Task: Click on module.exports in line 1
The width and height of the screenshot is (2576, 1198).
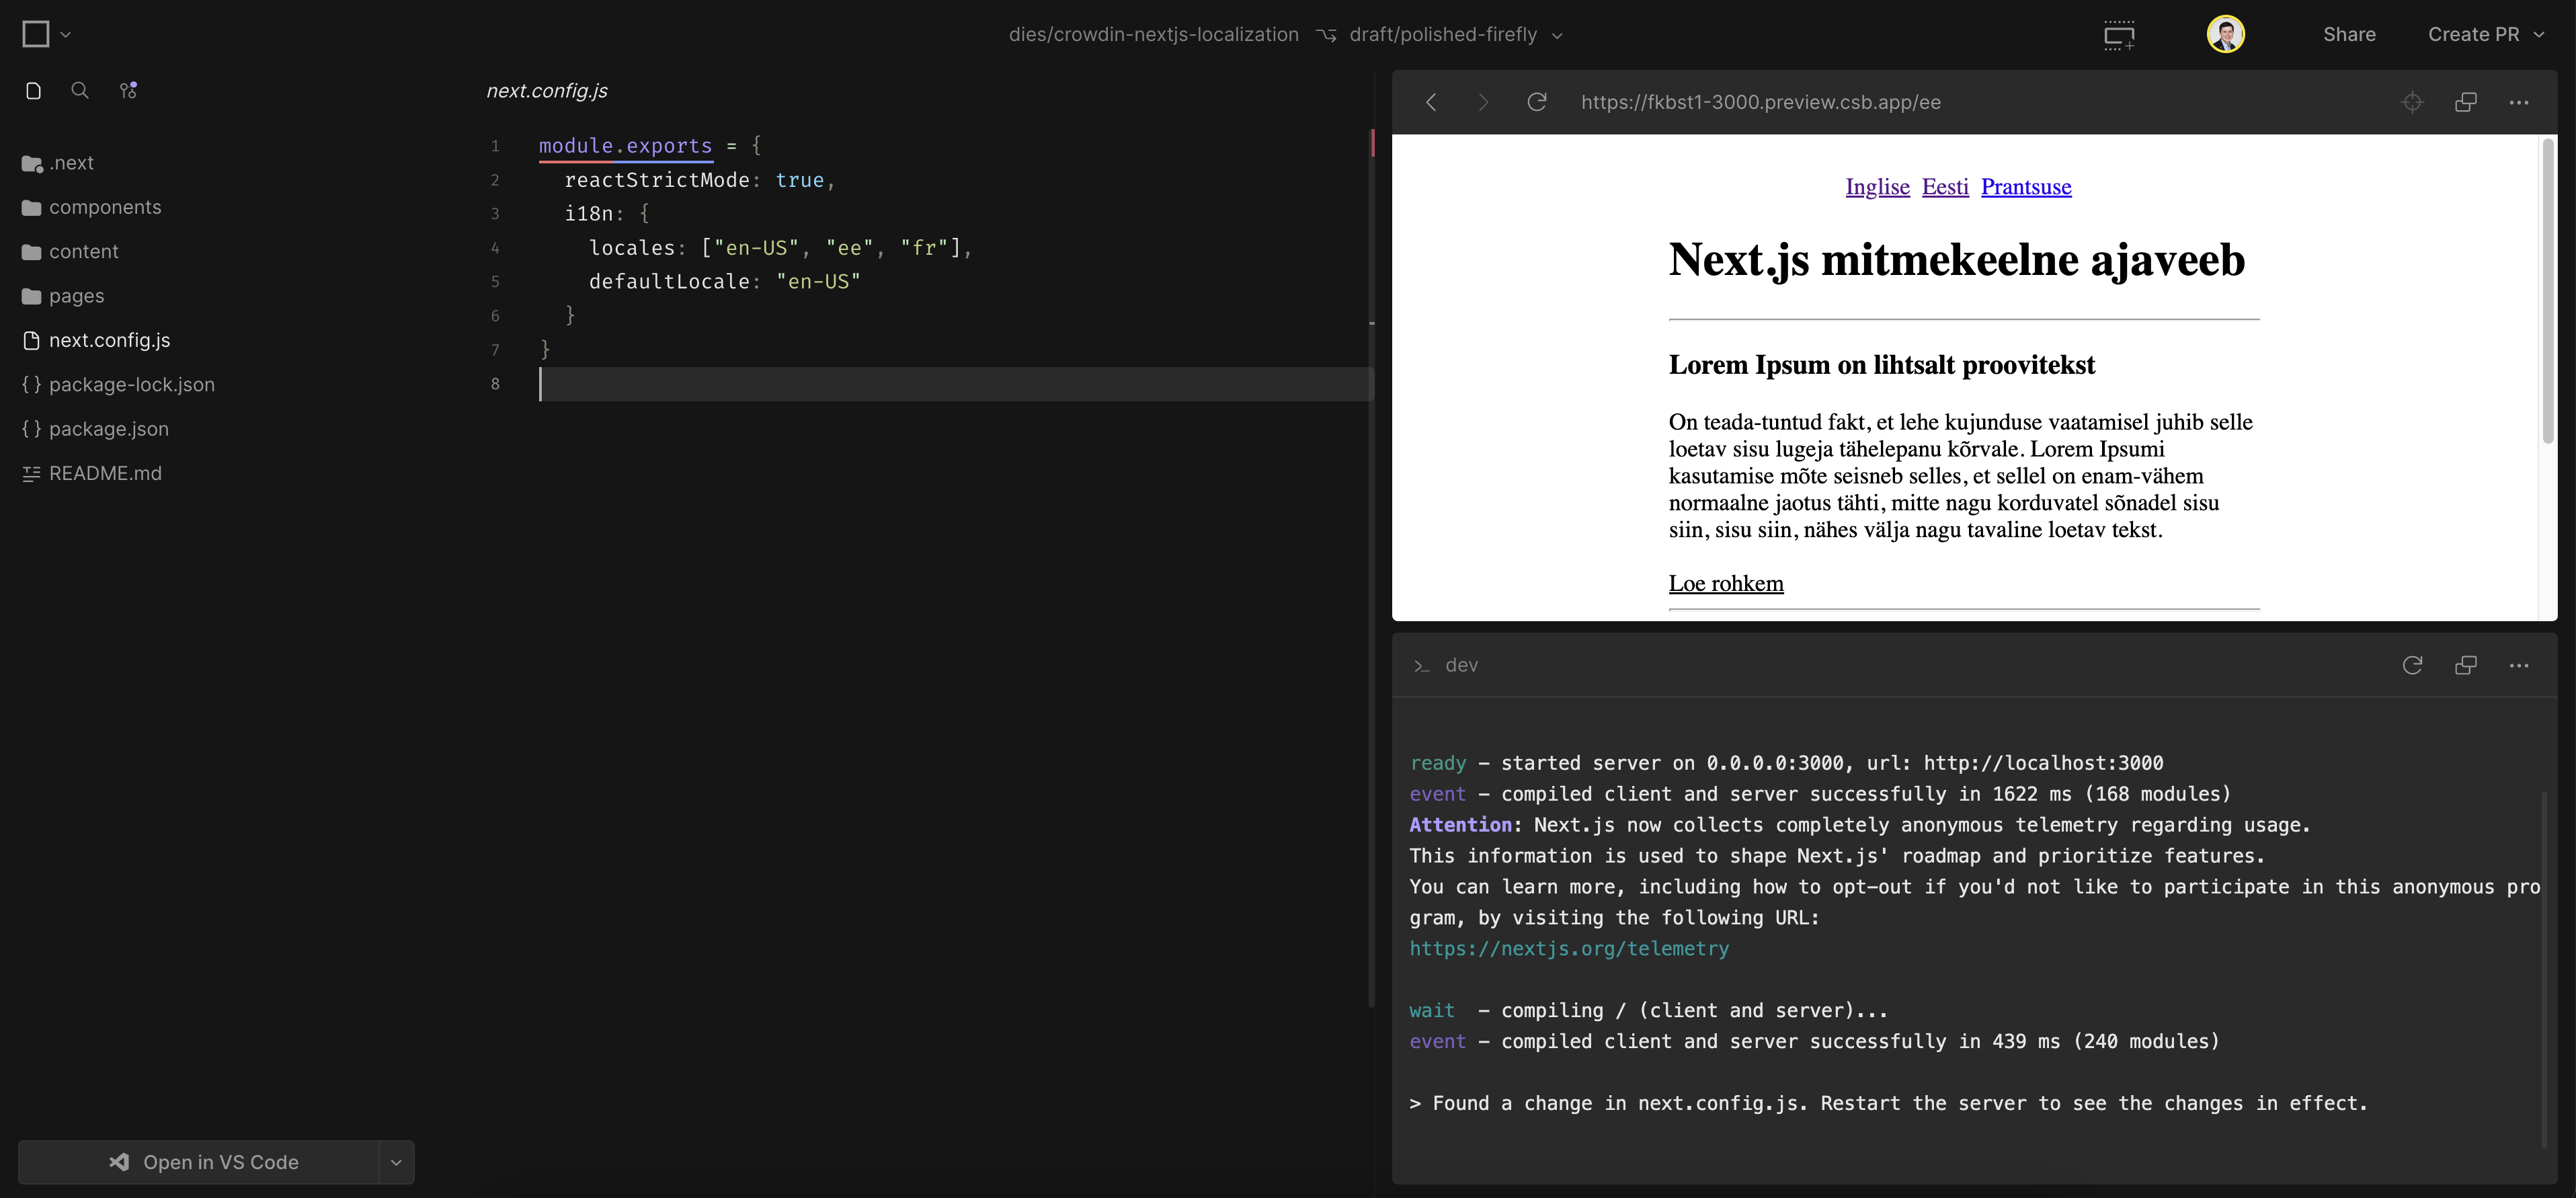Action: tap(625, 146)
